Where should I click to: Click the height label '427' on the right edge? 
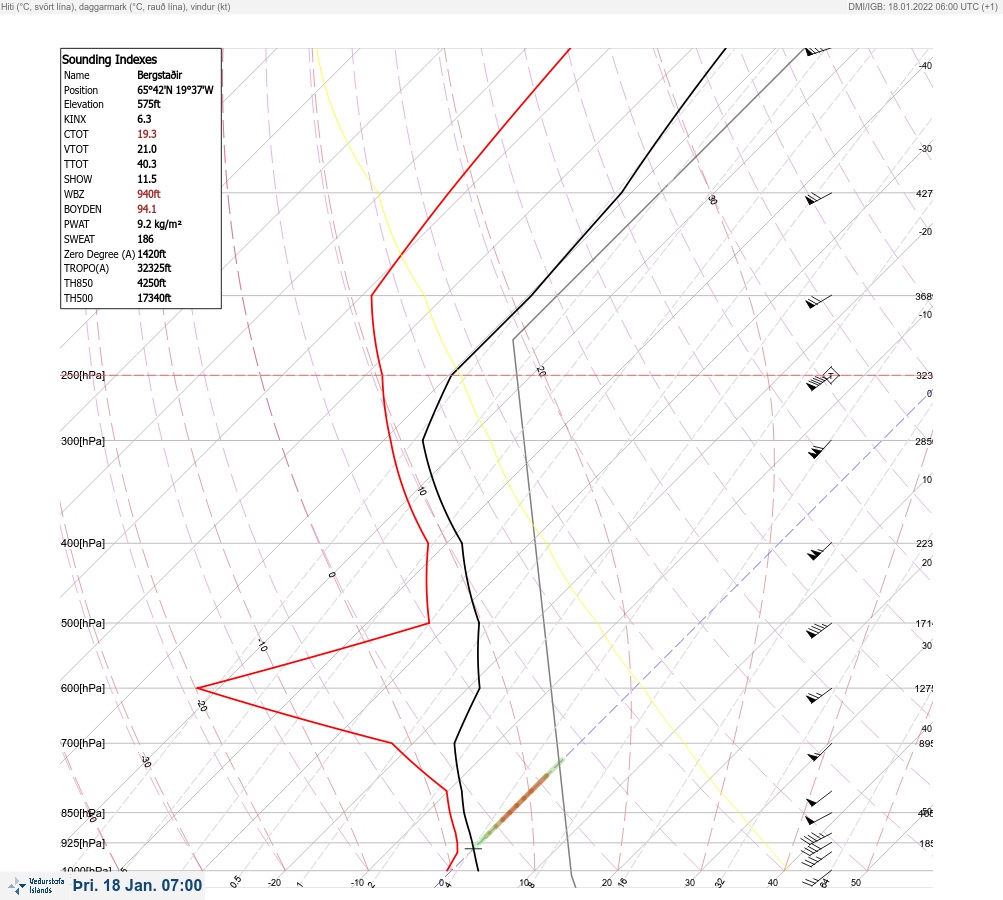[x=924, y=193]
